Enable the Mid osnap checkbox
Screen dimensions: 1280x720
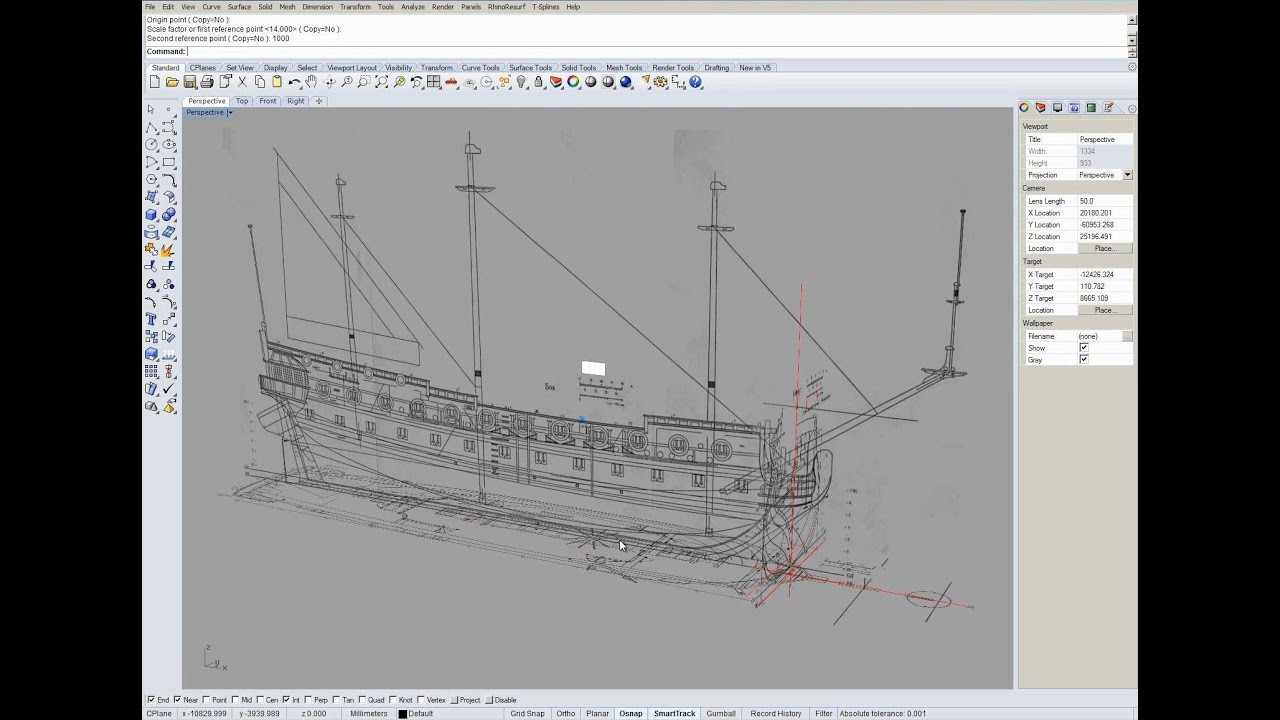234,700
